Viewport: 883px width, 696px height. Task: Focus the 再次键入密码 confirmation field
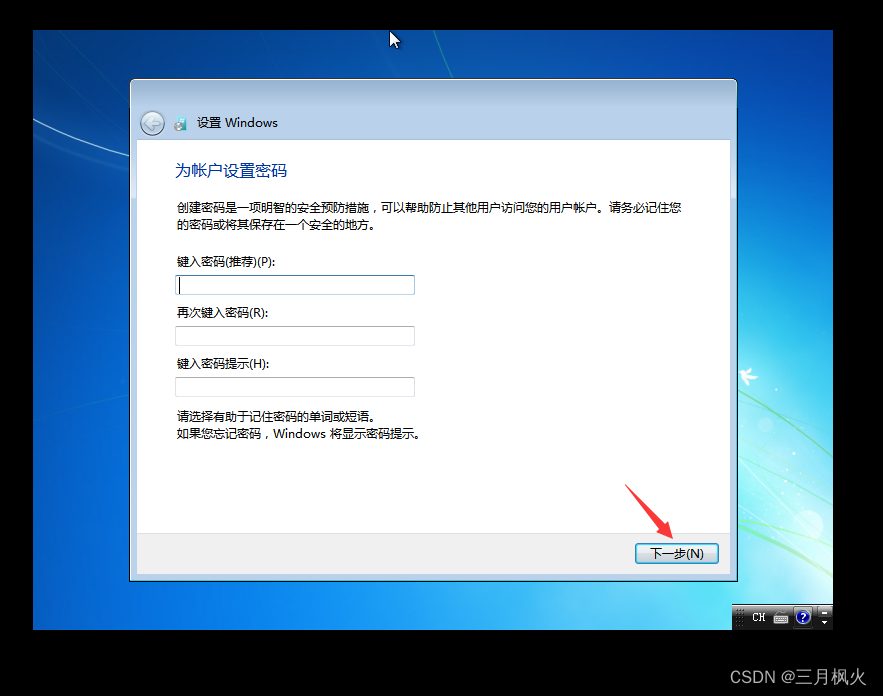click(295, 336)
